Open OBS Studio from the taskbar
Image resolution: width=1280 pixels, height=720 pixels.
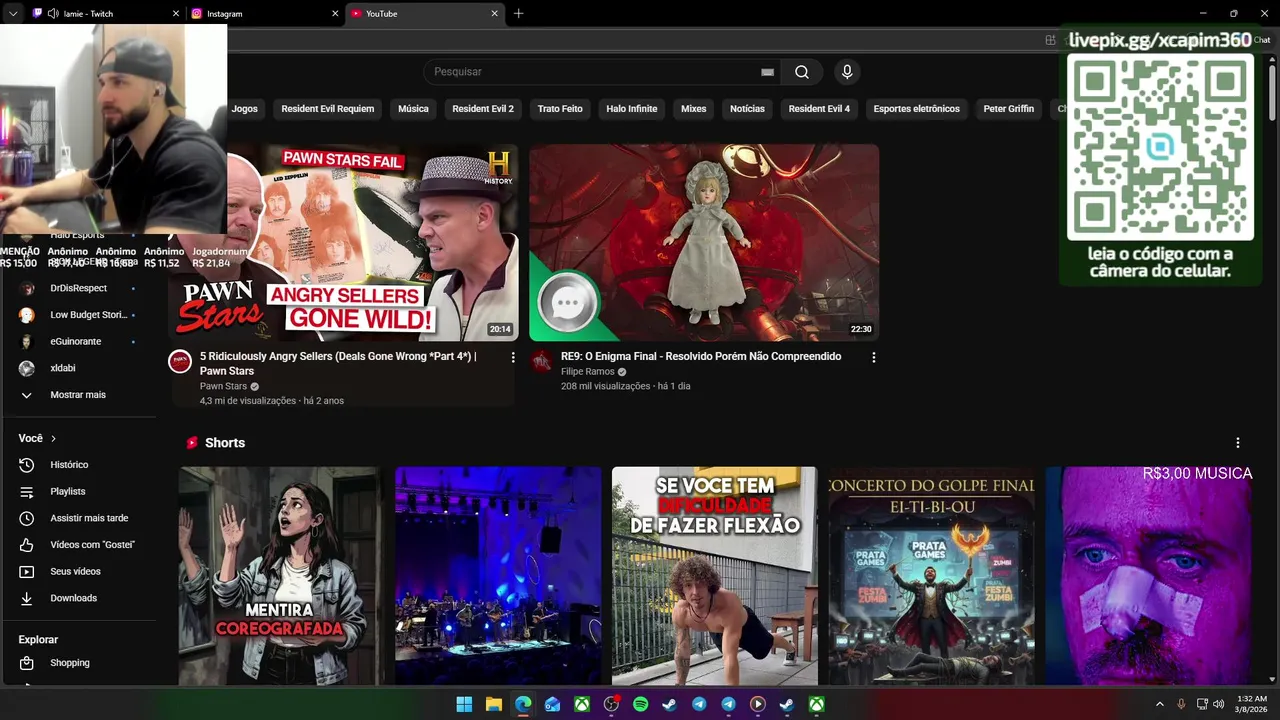(x=611, y=704)
